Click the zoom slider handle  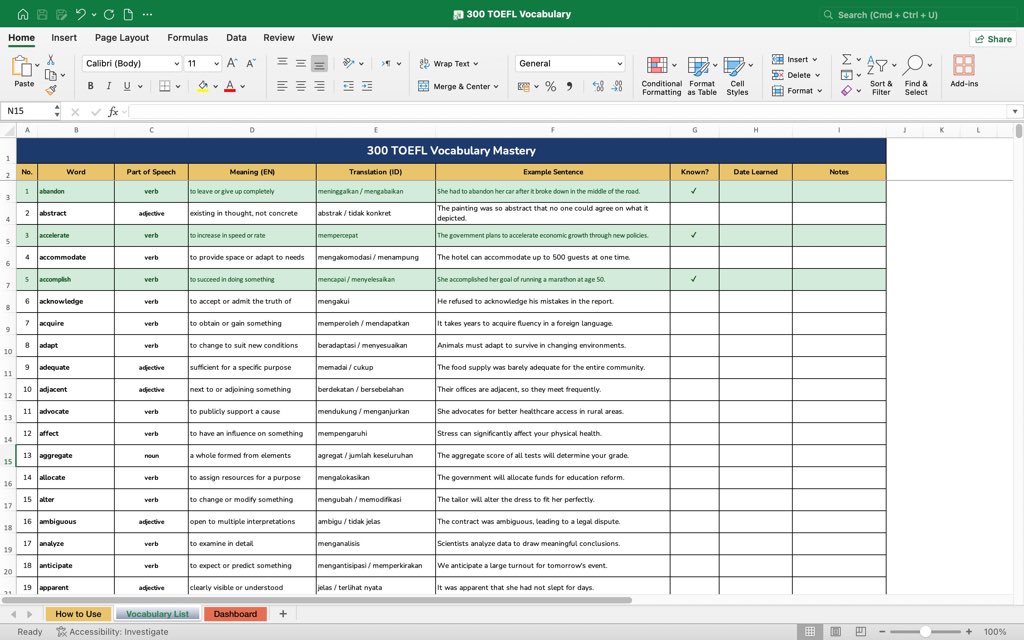[925, 632]
